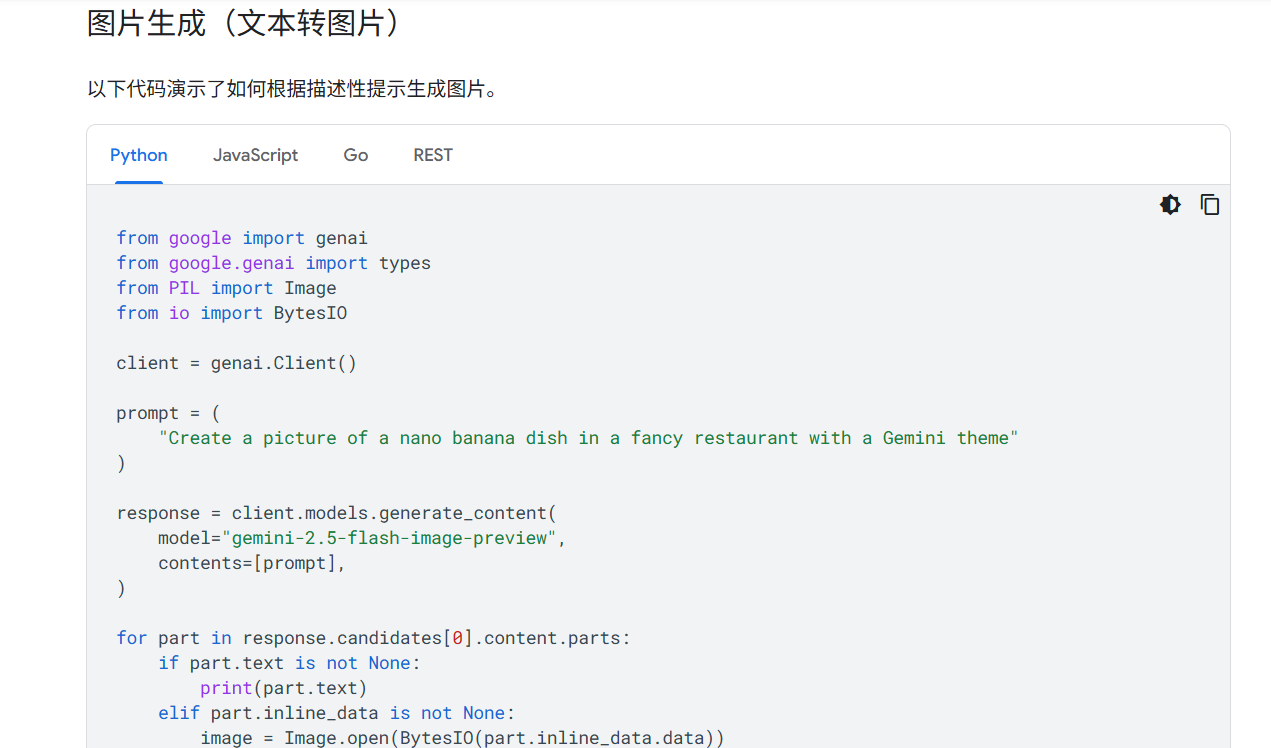Copy the code sample to clipboard

pos(1209,205)
